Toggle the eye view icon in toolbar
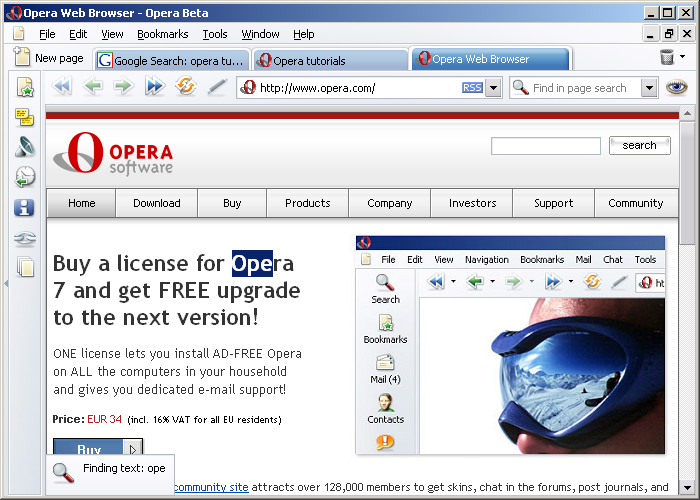The height and width of the screenshot is (500, 700). tap(677, 87)
